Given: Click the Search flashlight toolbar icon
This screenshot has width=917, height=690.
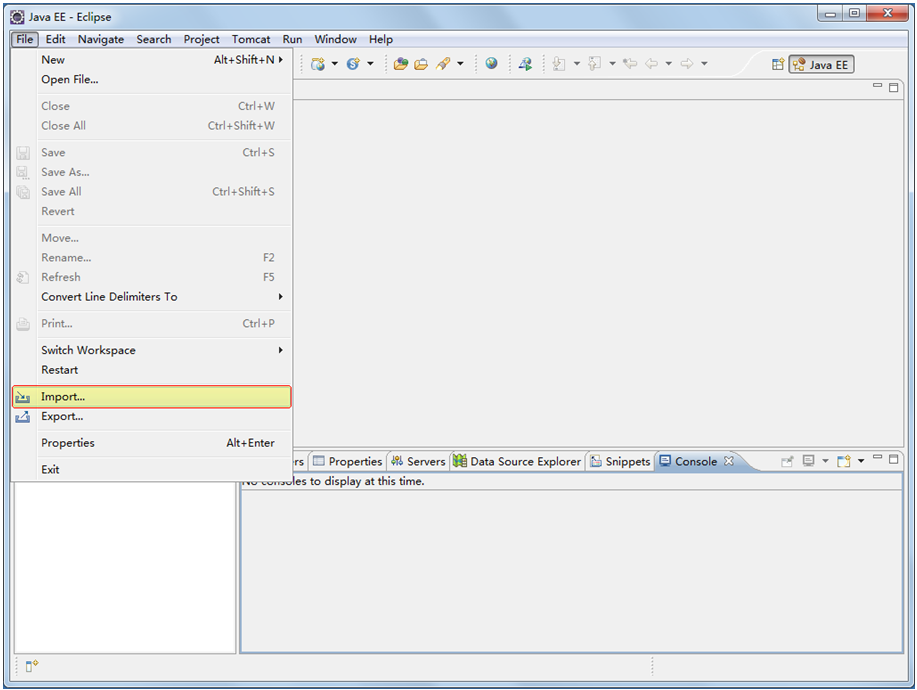Looking at the screenshot, I should pyautogui.click(x=443, y=64).
